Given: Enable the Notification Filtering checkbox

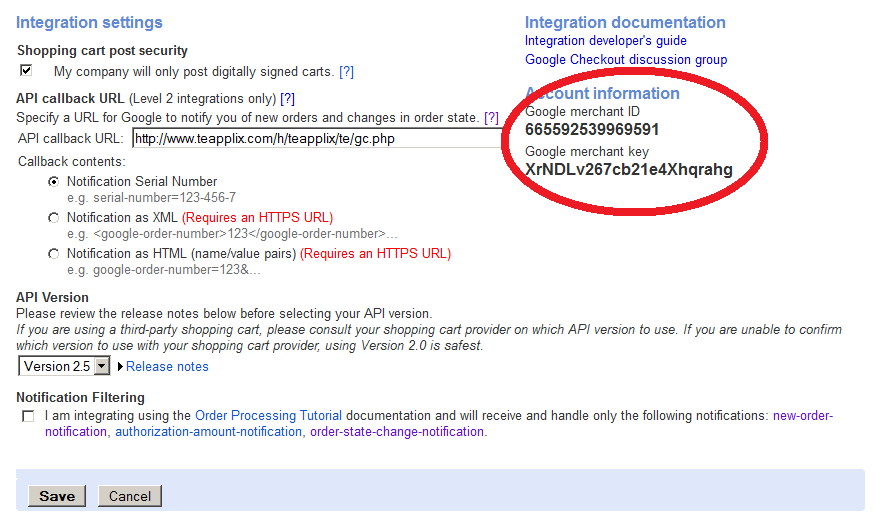Looking at the screenshot, I should (x=28, y=416).
